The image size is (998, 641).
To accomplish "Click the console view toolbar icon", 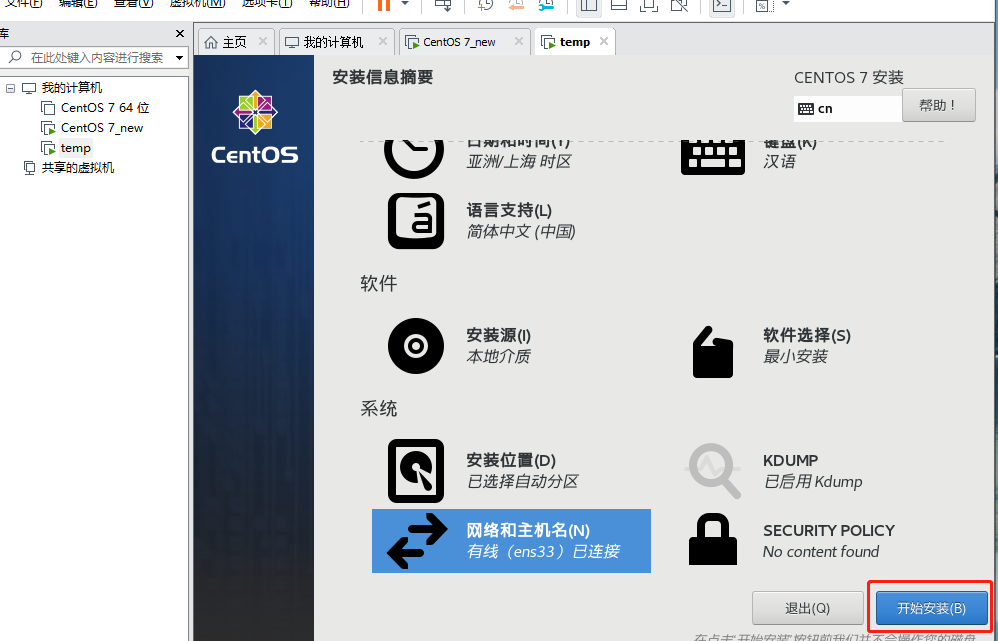I will [721, 5].
